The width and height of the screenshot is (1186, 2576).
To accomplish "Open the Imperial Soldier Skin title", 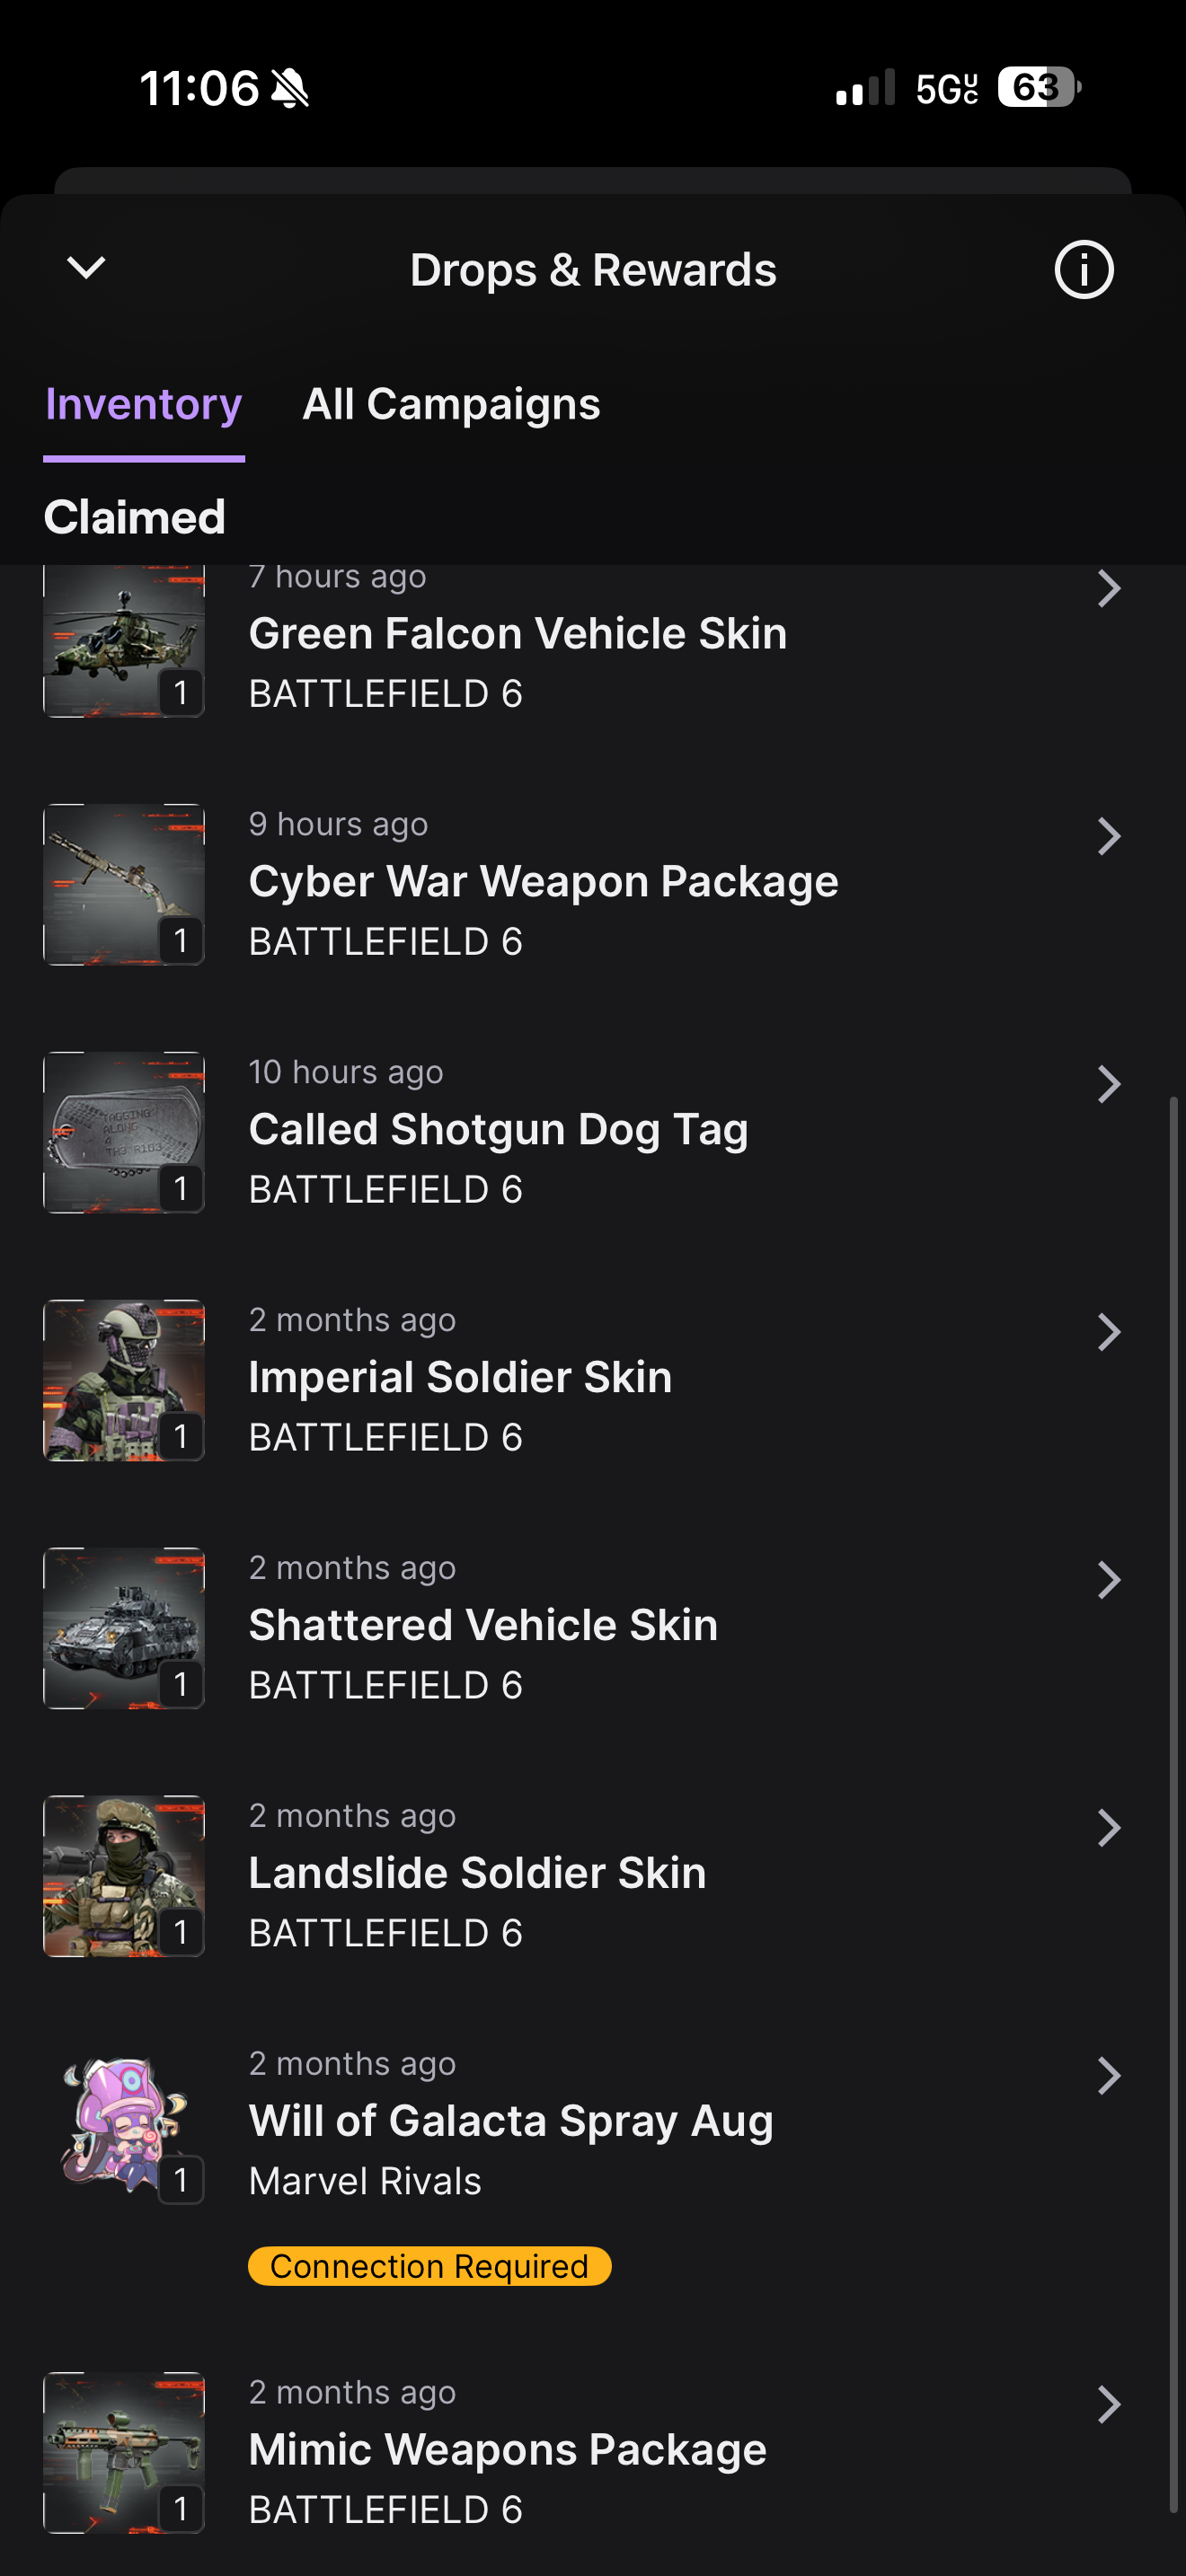I will tap(460, 1377).
